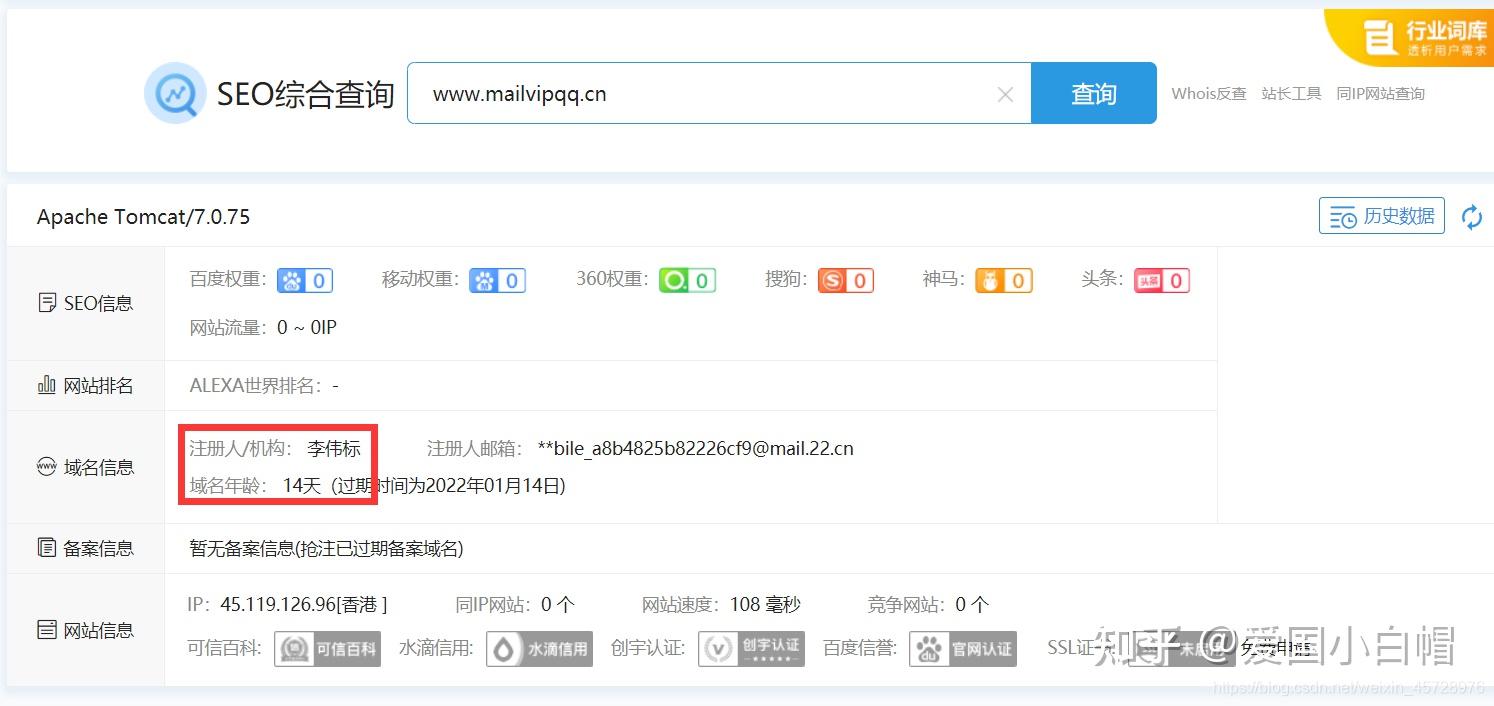Open 历史数据 history button
This screenshot has width=1494, height=706.
tap(1382, 216)
